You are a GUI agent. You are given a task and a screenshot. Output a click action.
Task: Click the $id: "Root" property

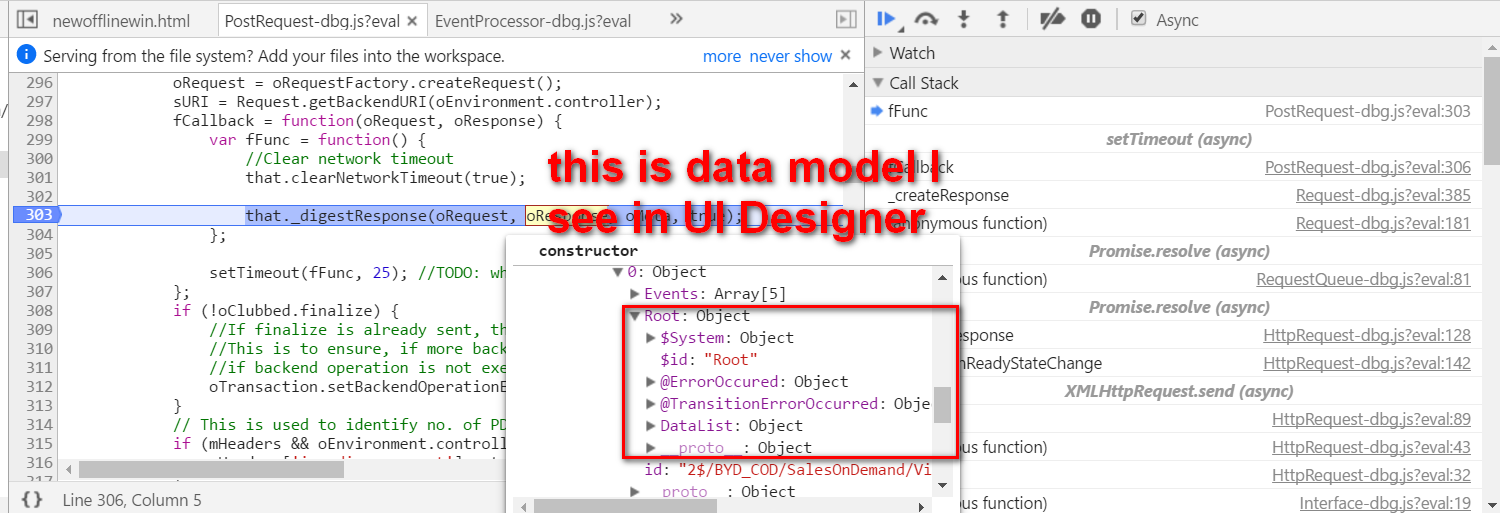click(x=709, y=360)
